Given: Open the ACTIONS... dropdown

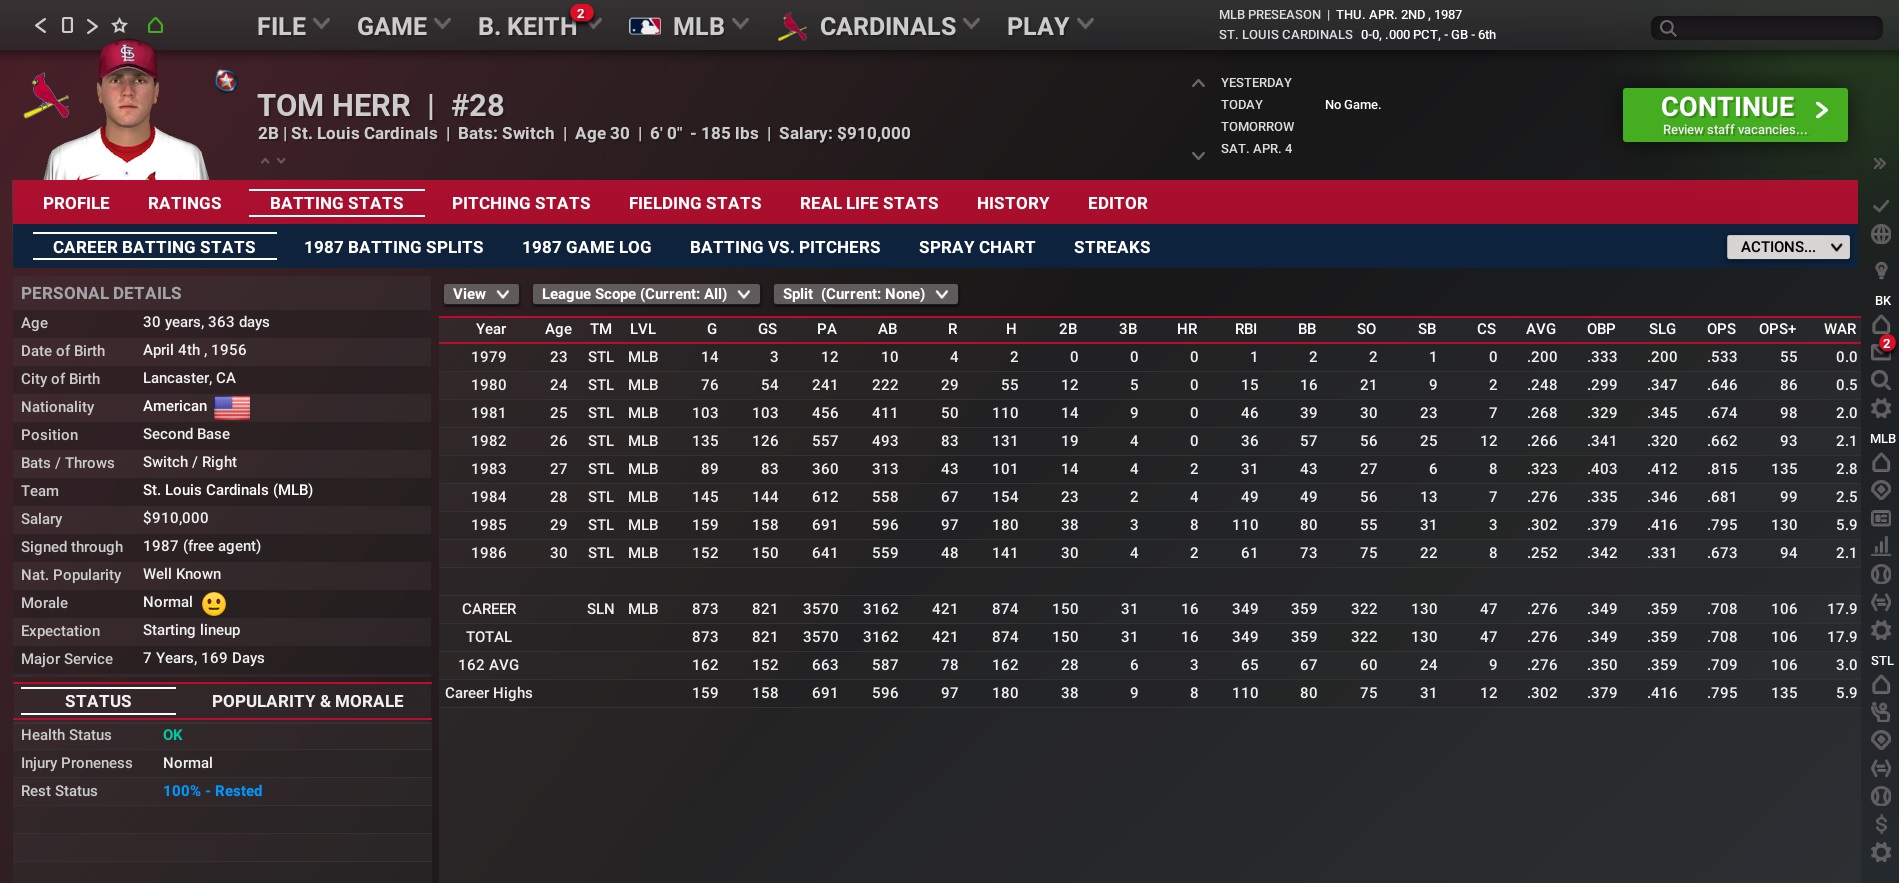Looking at the screenshot, I should (1788, 247).
